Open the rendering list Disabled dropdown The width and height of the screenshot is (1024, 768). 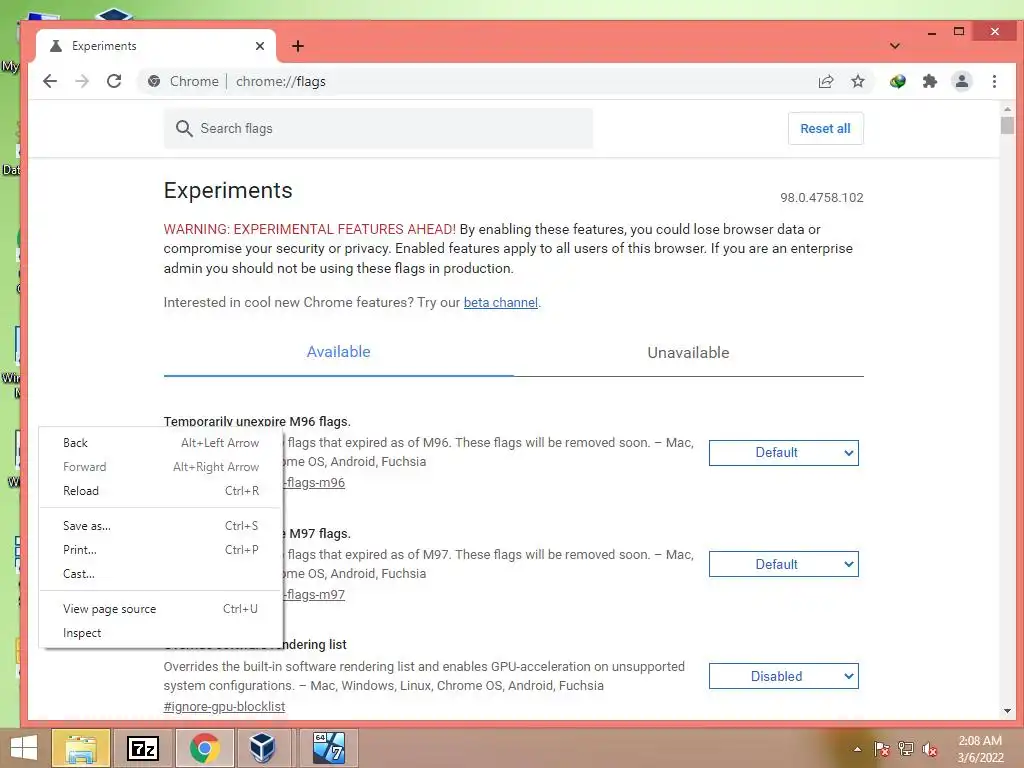point(784,676)
